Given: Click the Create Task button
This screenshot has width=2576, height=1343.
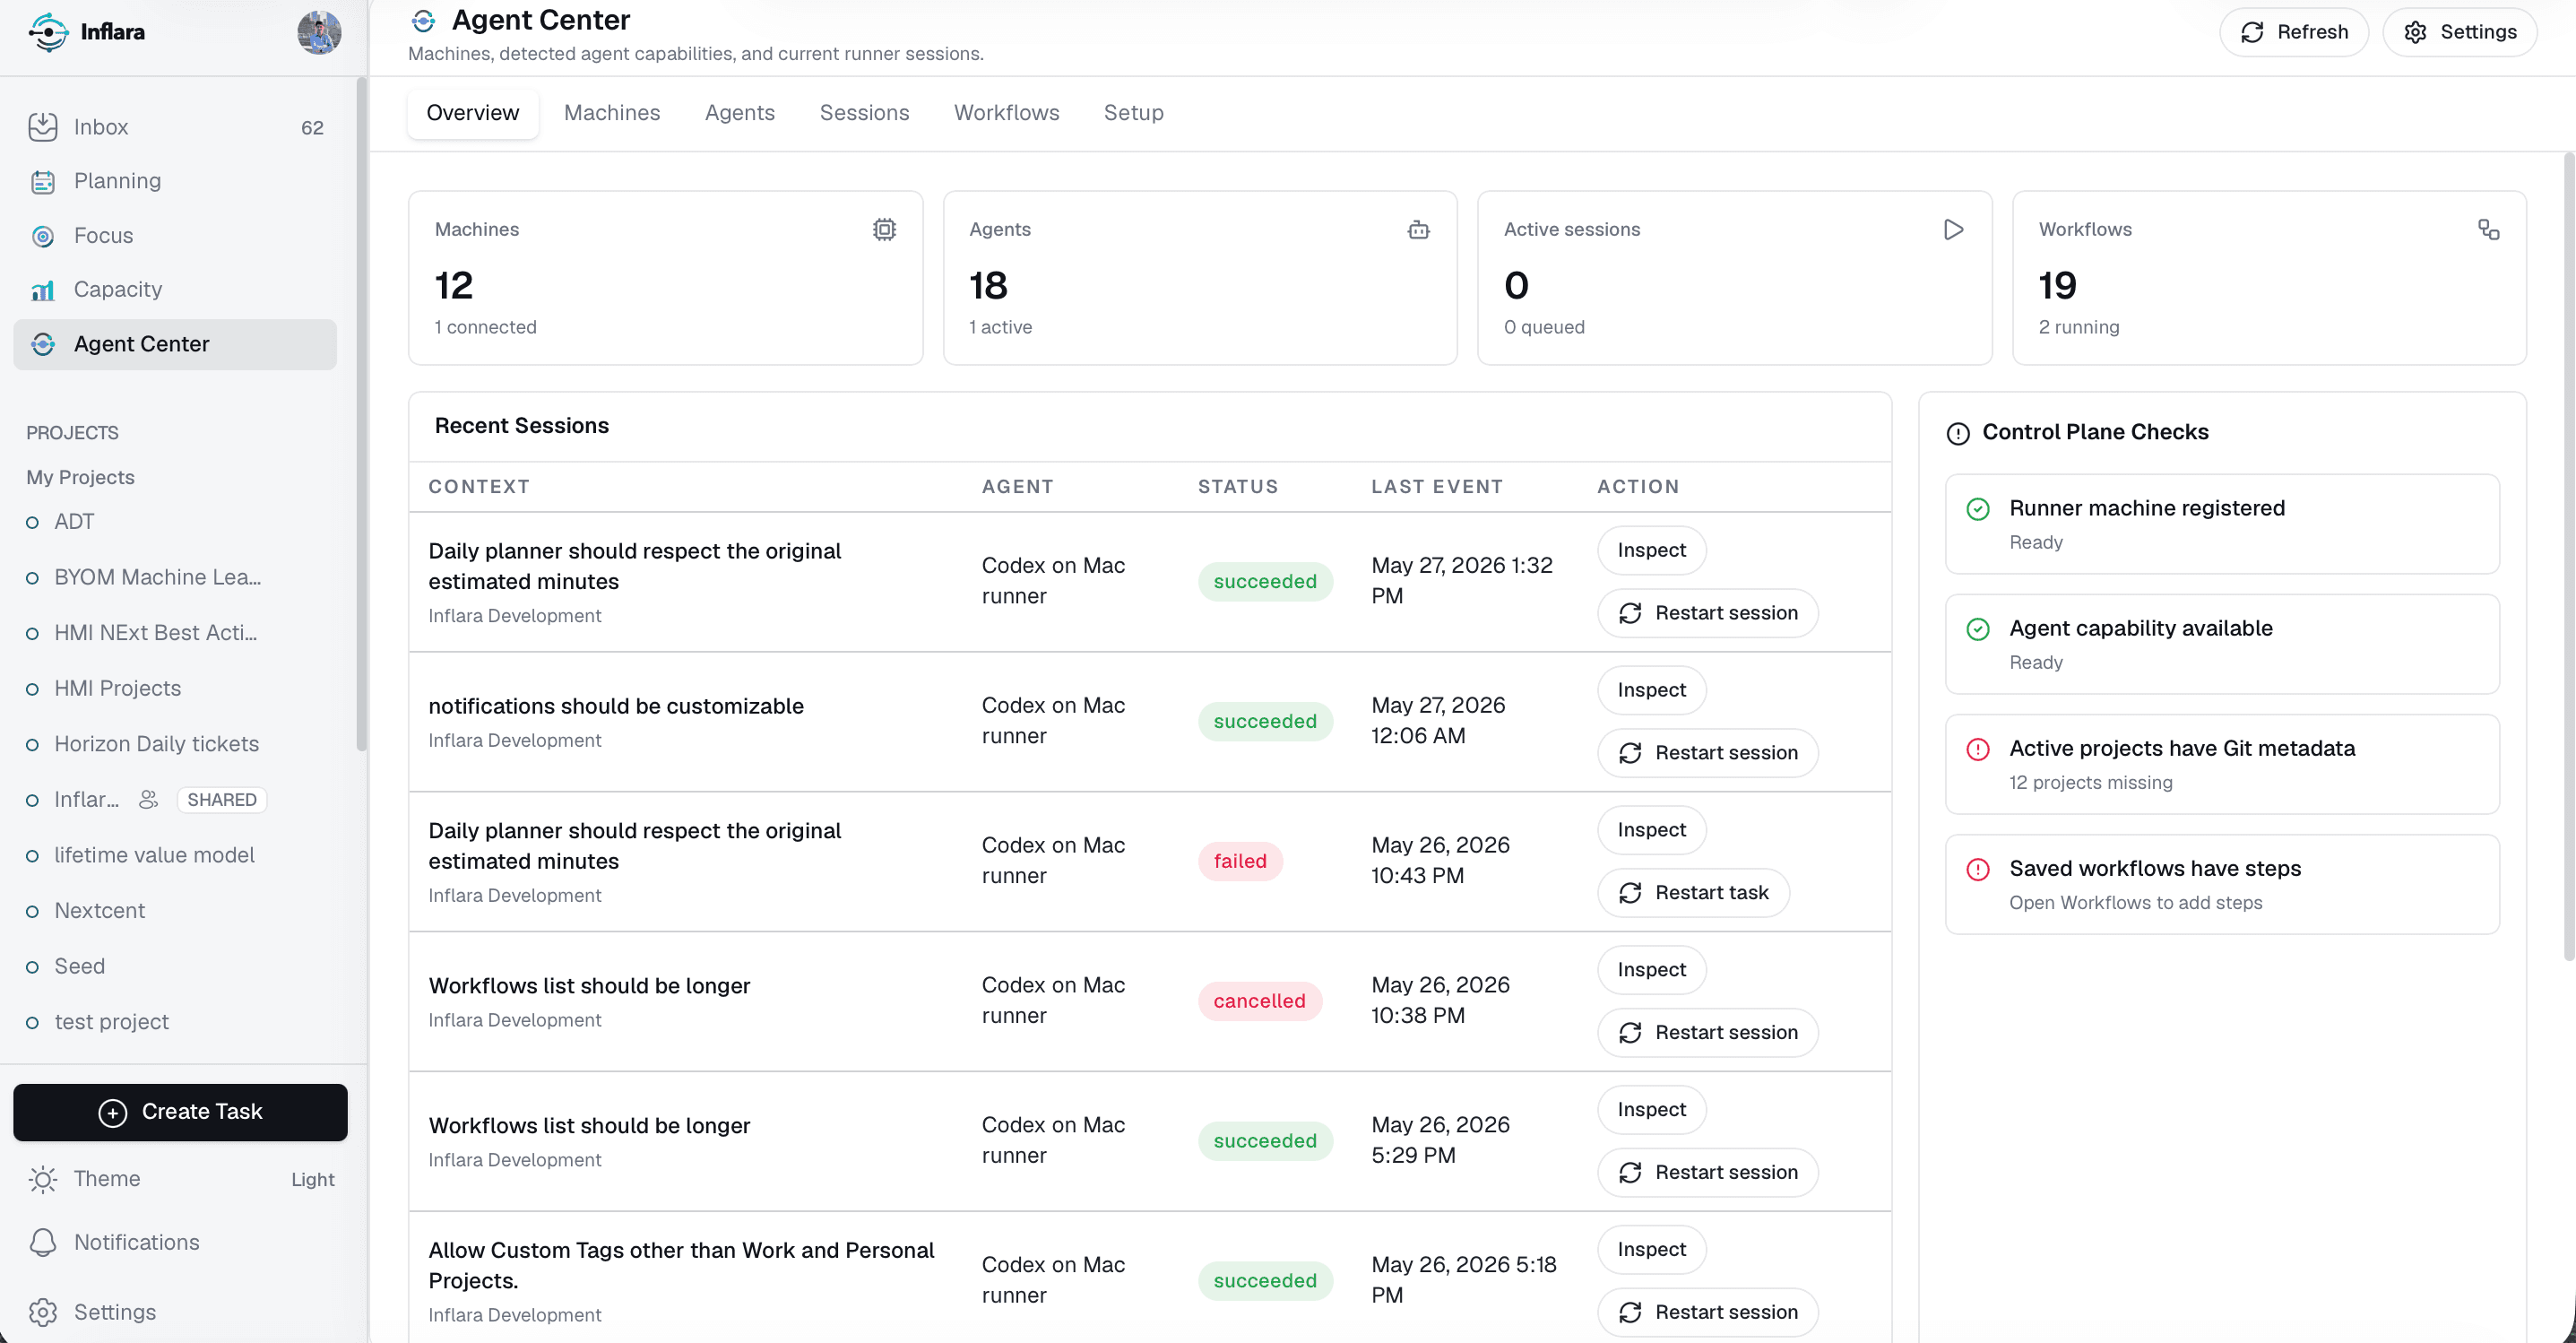Looking at the screenshot, I should [180, 1112].
